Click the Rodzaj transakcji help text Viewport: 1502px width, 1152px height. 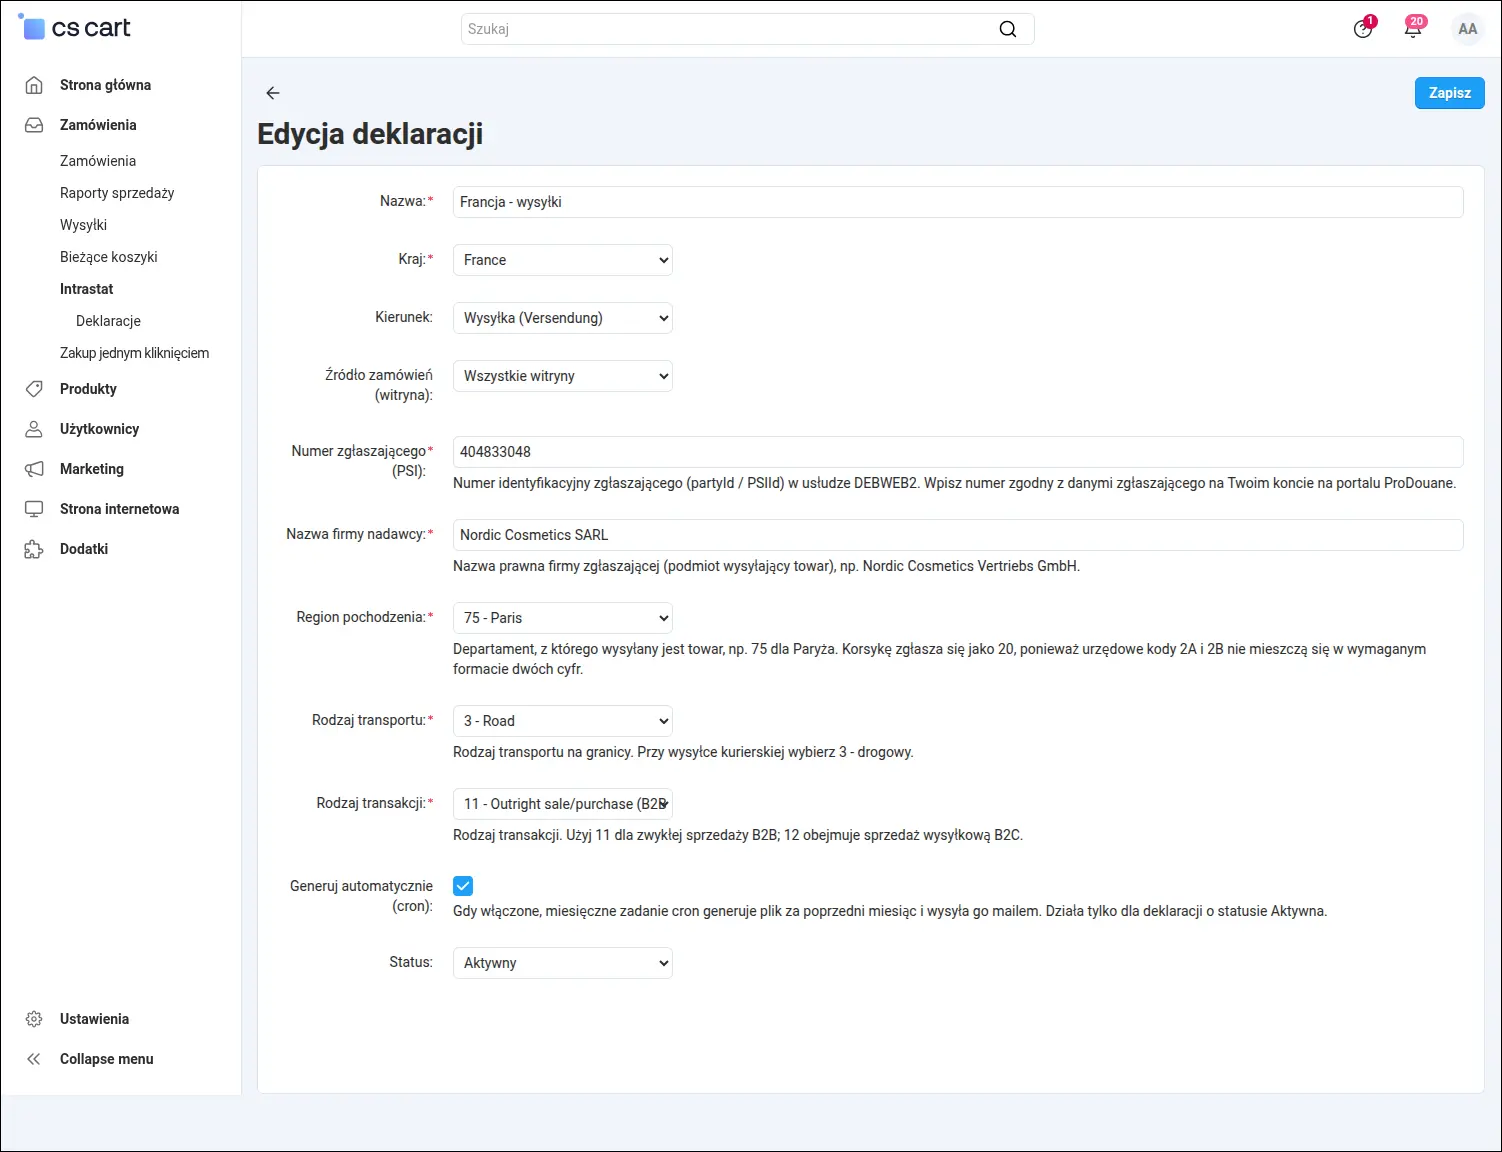738,835
